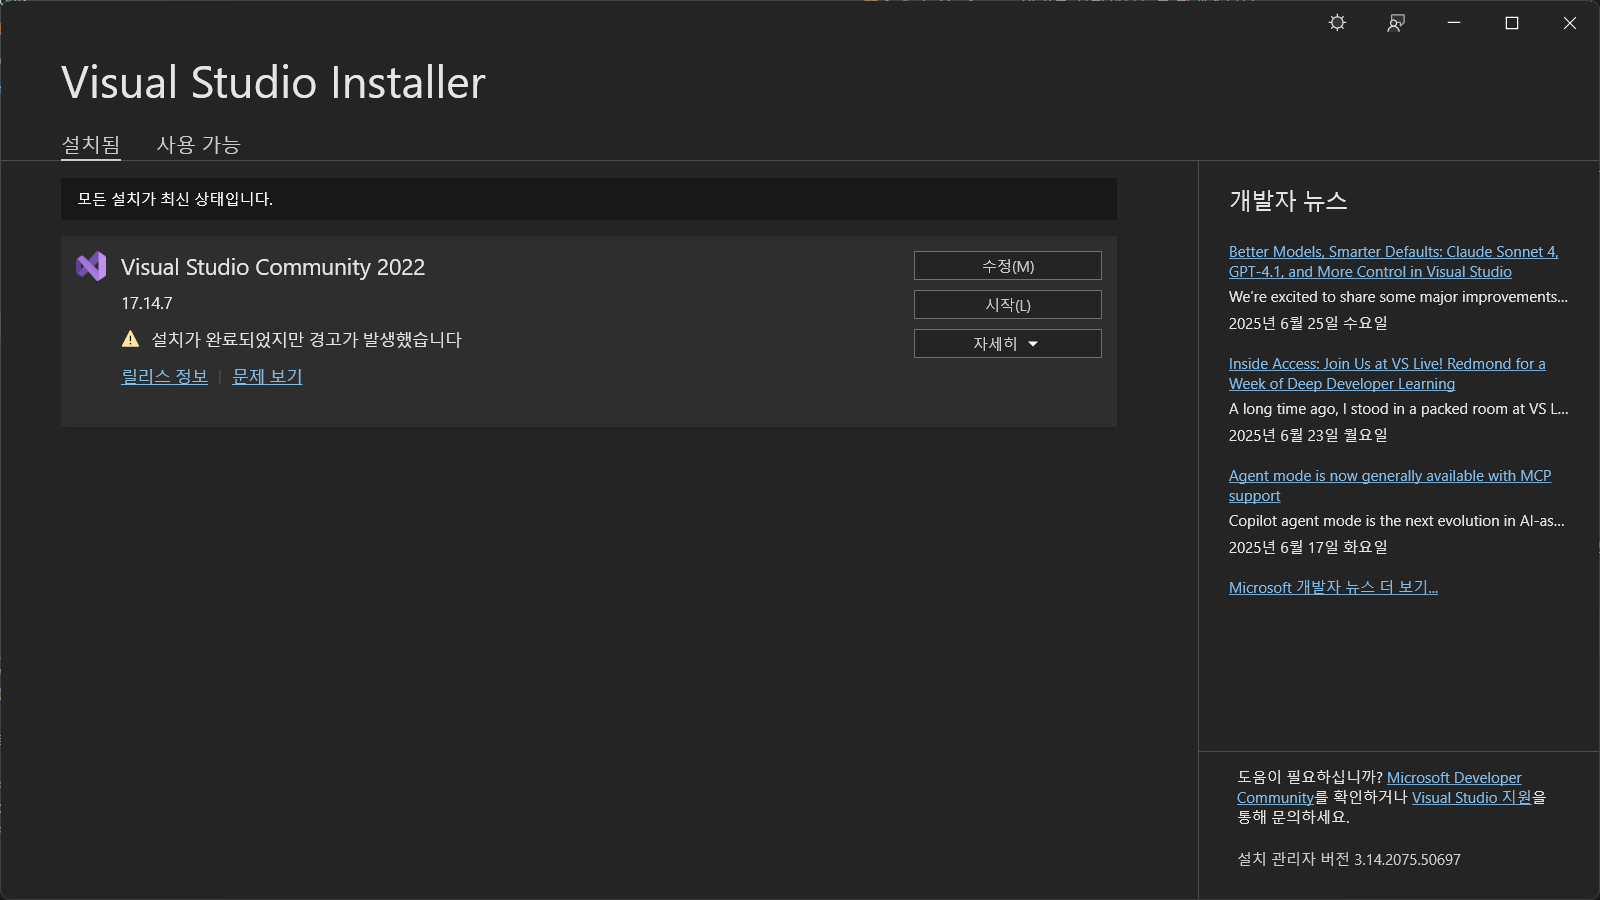Image resolution: width=1600 pixels, height=900 pixels.
Task: Open the Visual Studio 지원 link
Action: pyautogui.click(x=1471, y=797)
